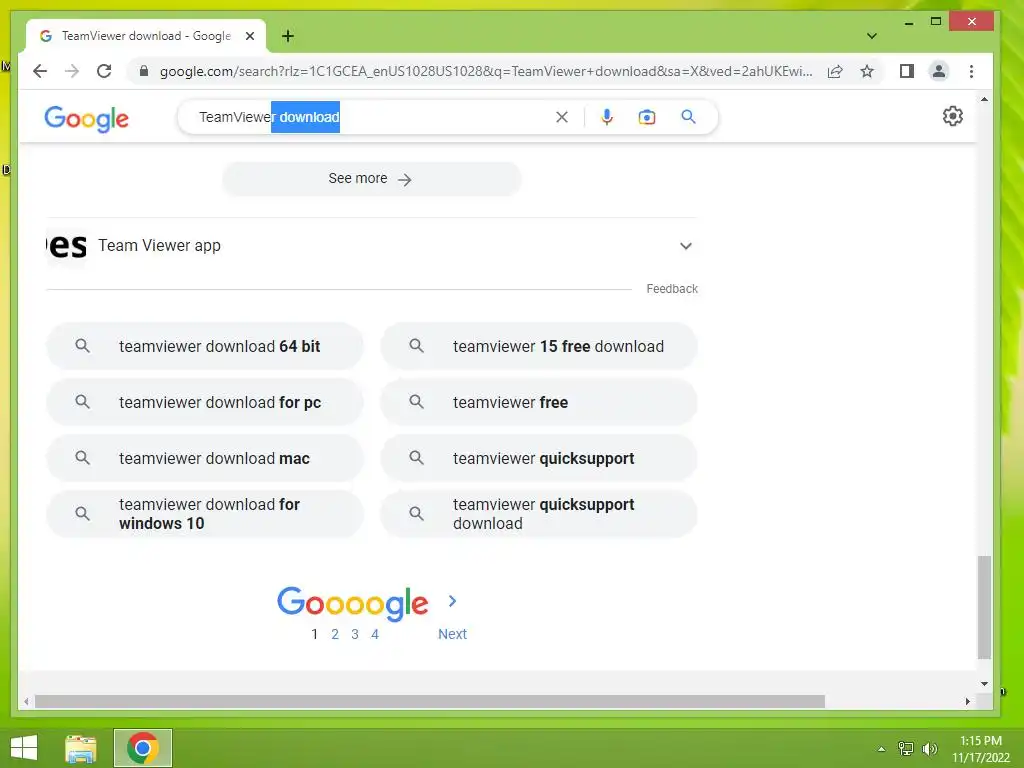
Task: Click the Next results link
Action: (x=452, y=634)
